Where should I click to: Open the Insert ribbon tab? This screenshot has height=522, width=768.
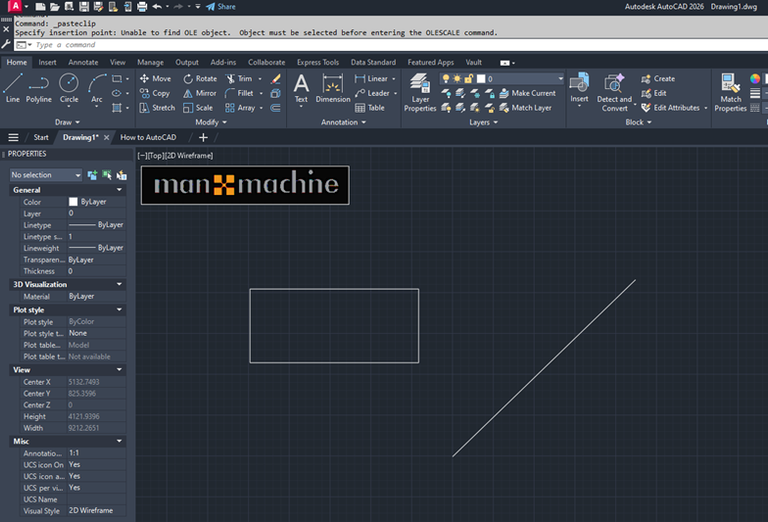(x=47, y=62)
